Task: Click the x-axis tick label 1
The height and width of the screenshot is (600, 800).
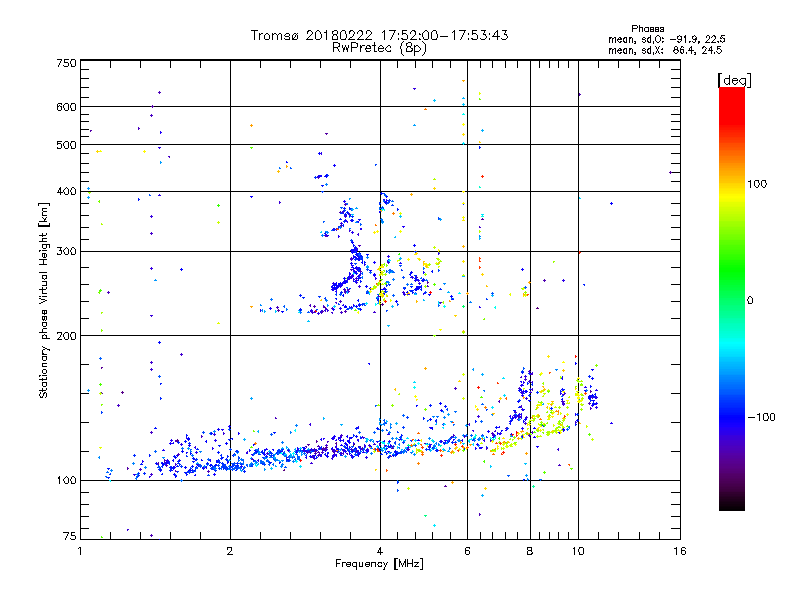Action: [80, 551]
